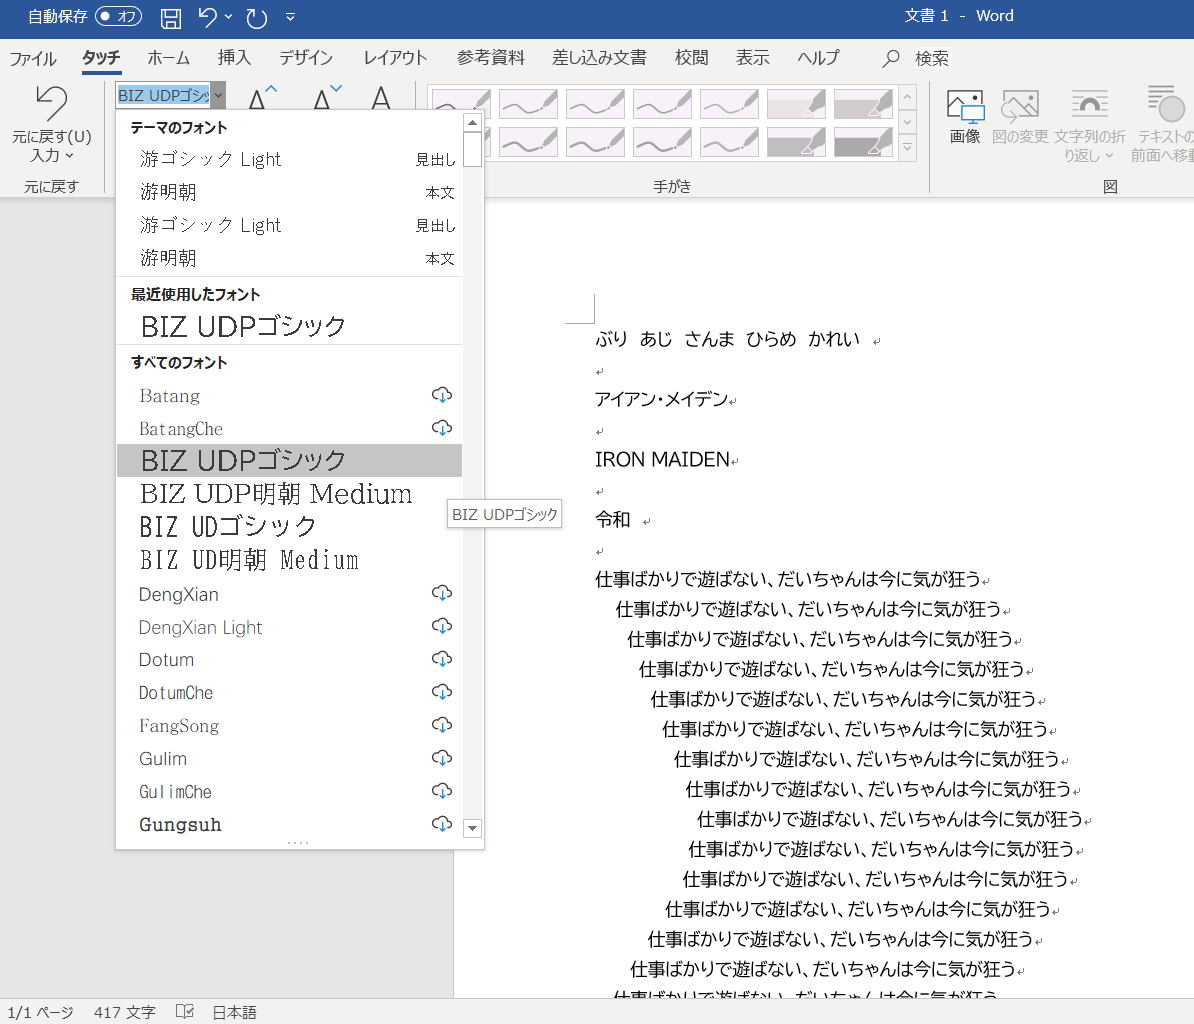Image resolution: width=1194 pixels, height=1024 pixels.
Task: Click the 画像 picture icon
Action: pos(965,116)
